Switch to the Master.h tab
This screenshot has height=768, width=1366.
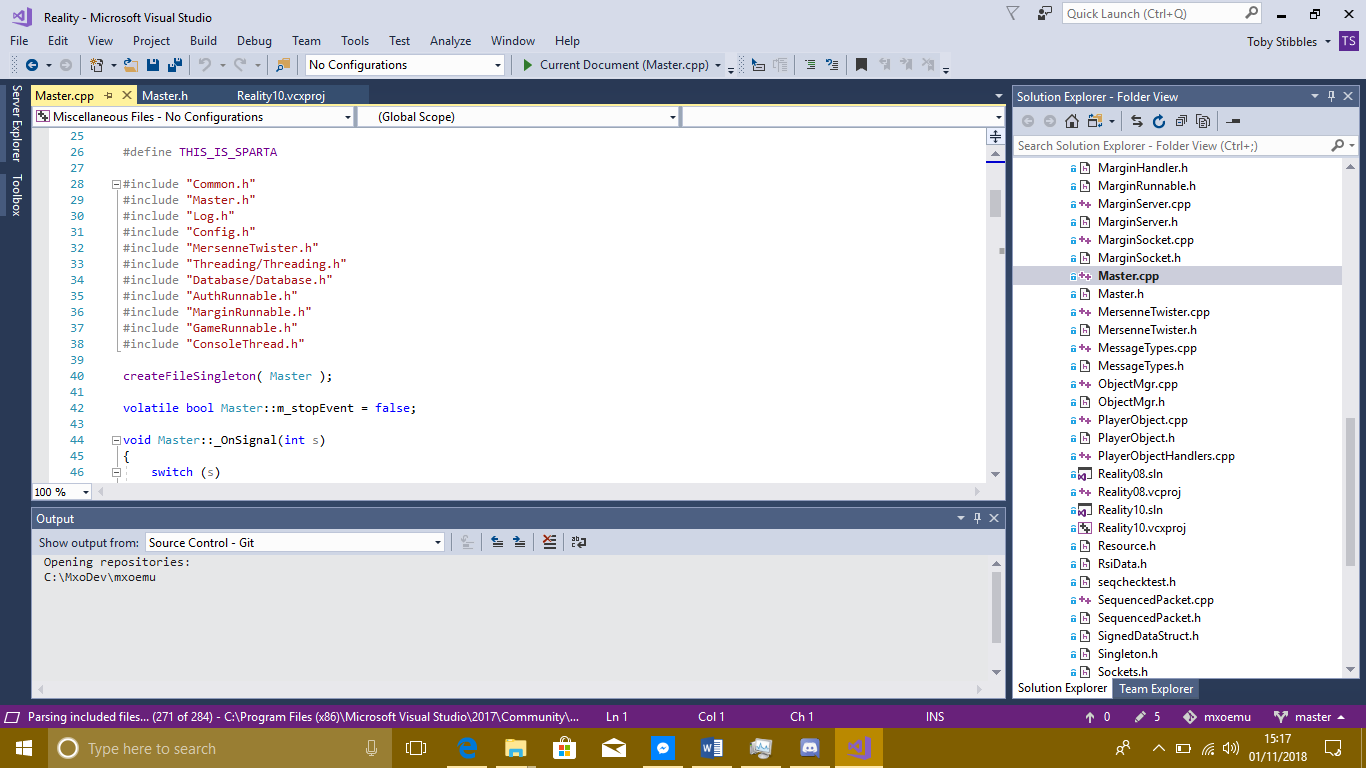(x=165, y=96)
